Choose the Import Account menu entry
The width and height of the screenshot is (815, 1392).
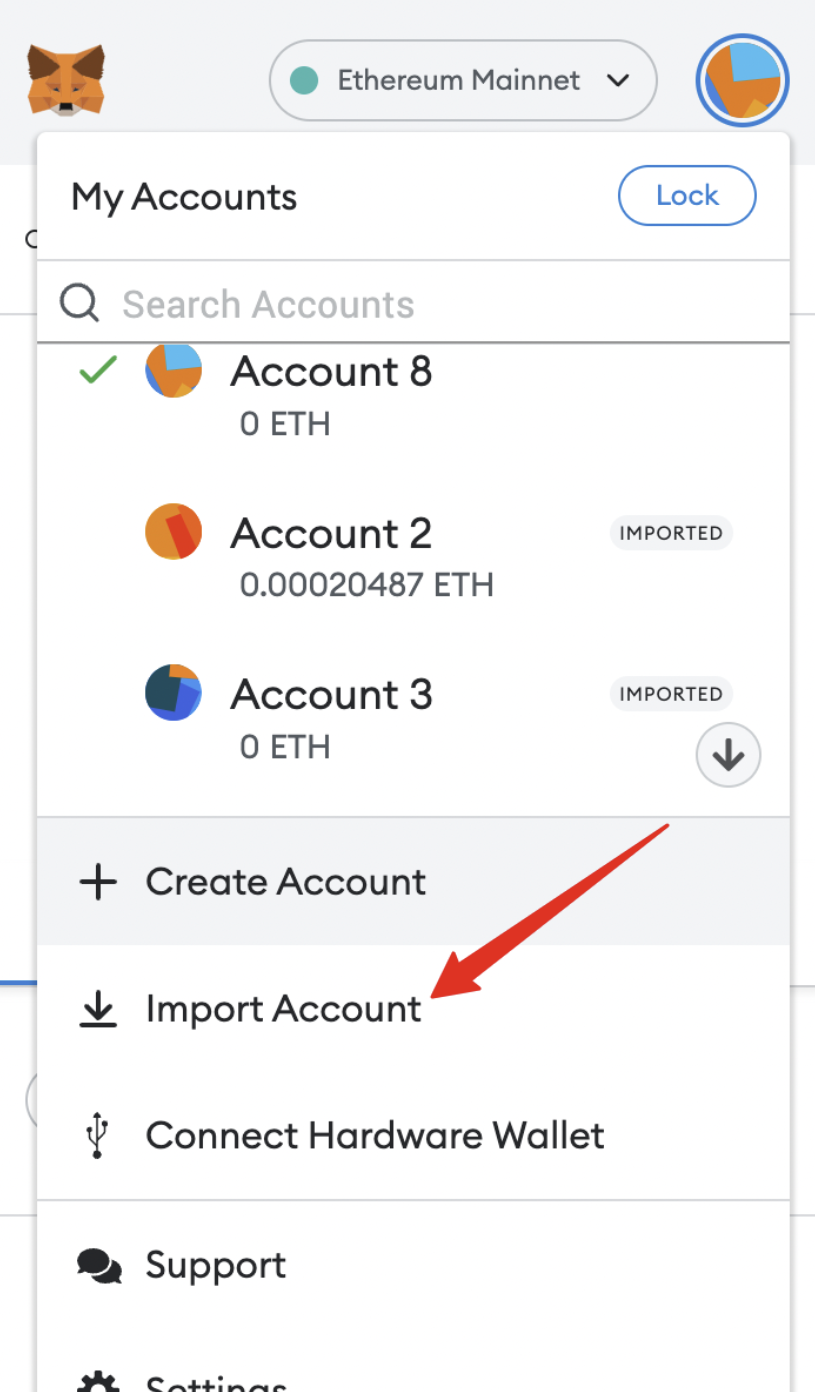[413, 1009]
